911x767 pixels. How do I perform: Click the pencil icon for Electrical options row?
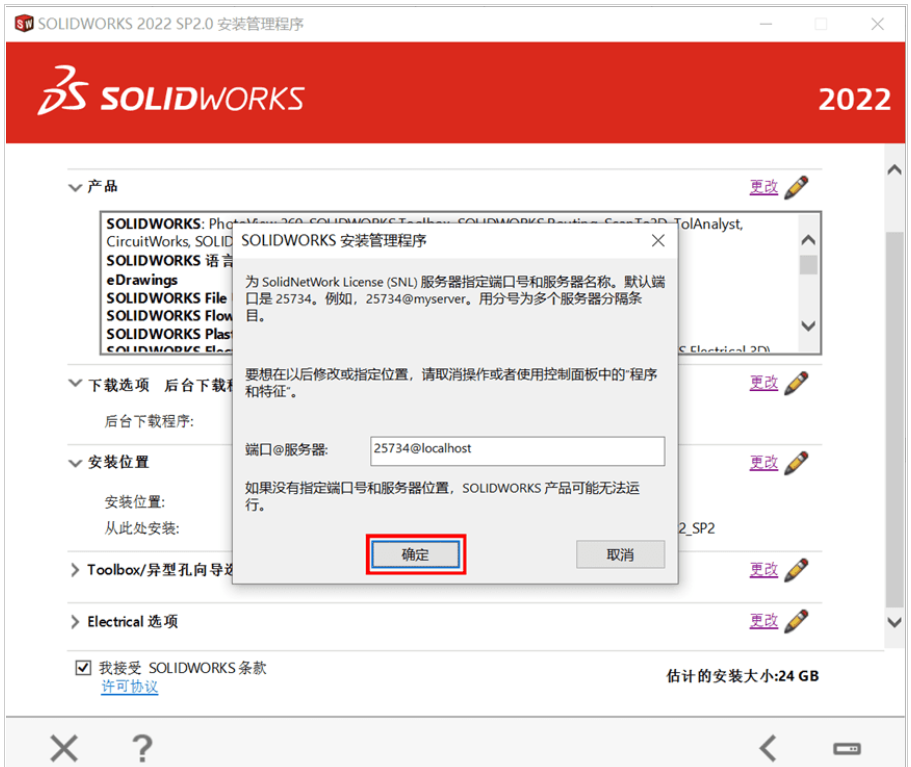(x=796, y=621)
